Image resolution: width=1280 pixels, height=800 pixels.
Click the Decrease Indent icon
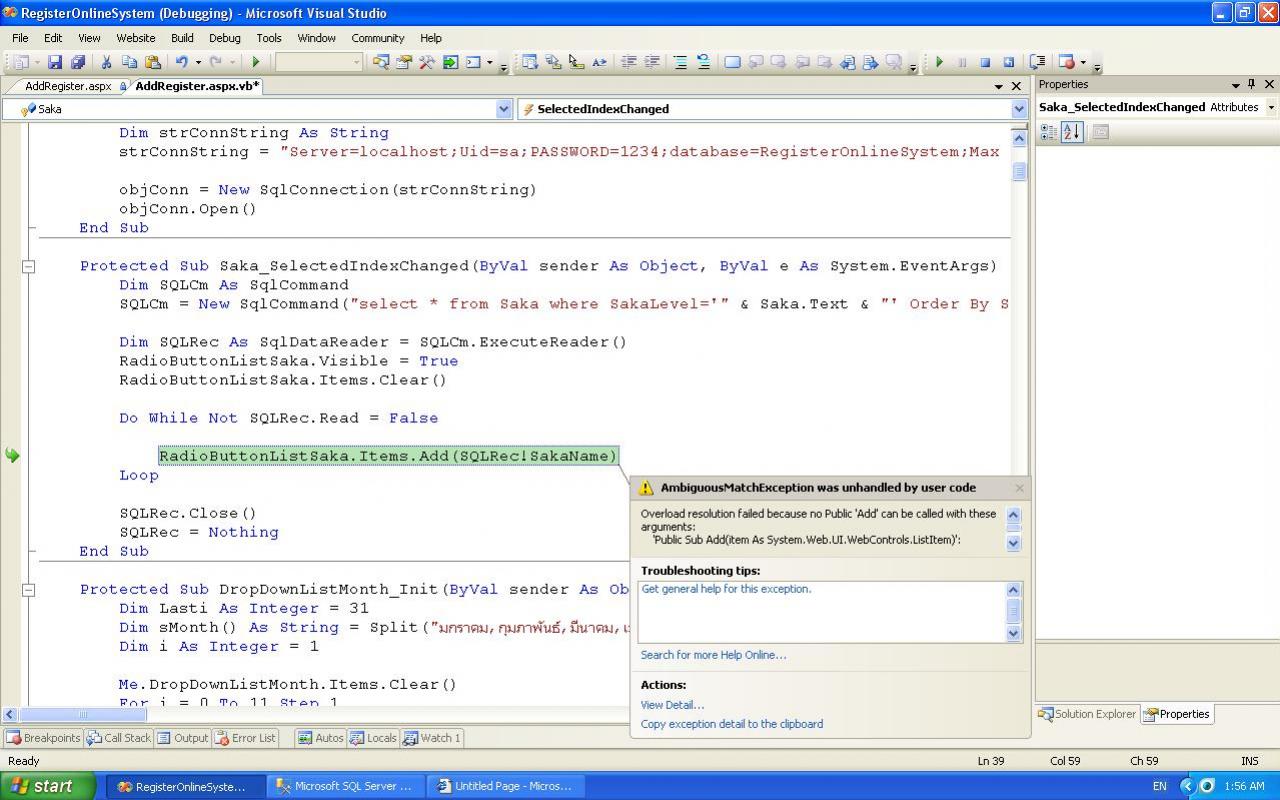629,62
